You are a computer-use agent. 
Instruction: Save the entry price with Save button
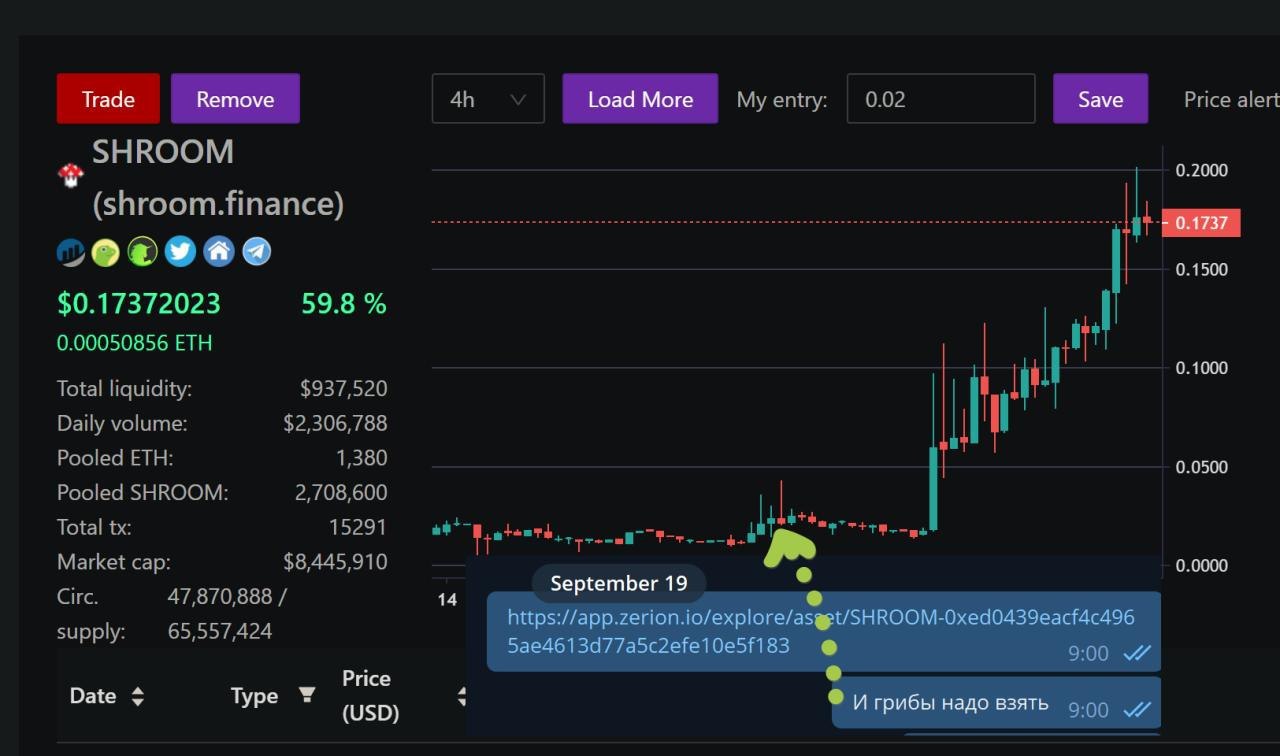(1100, 99)
